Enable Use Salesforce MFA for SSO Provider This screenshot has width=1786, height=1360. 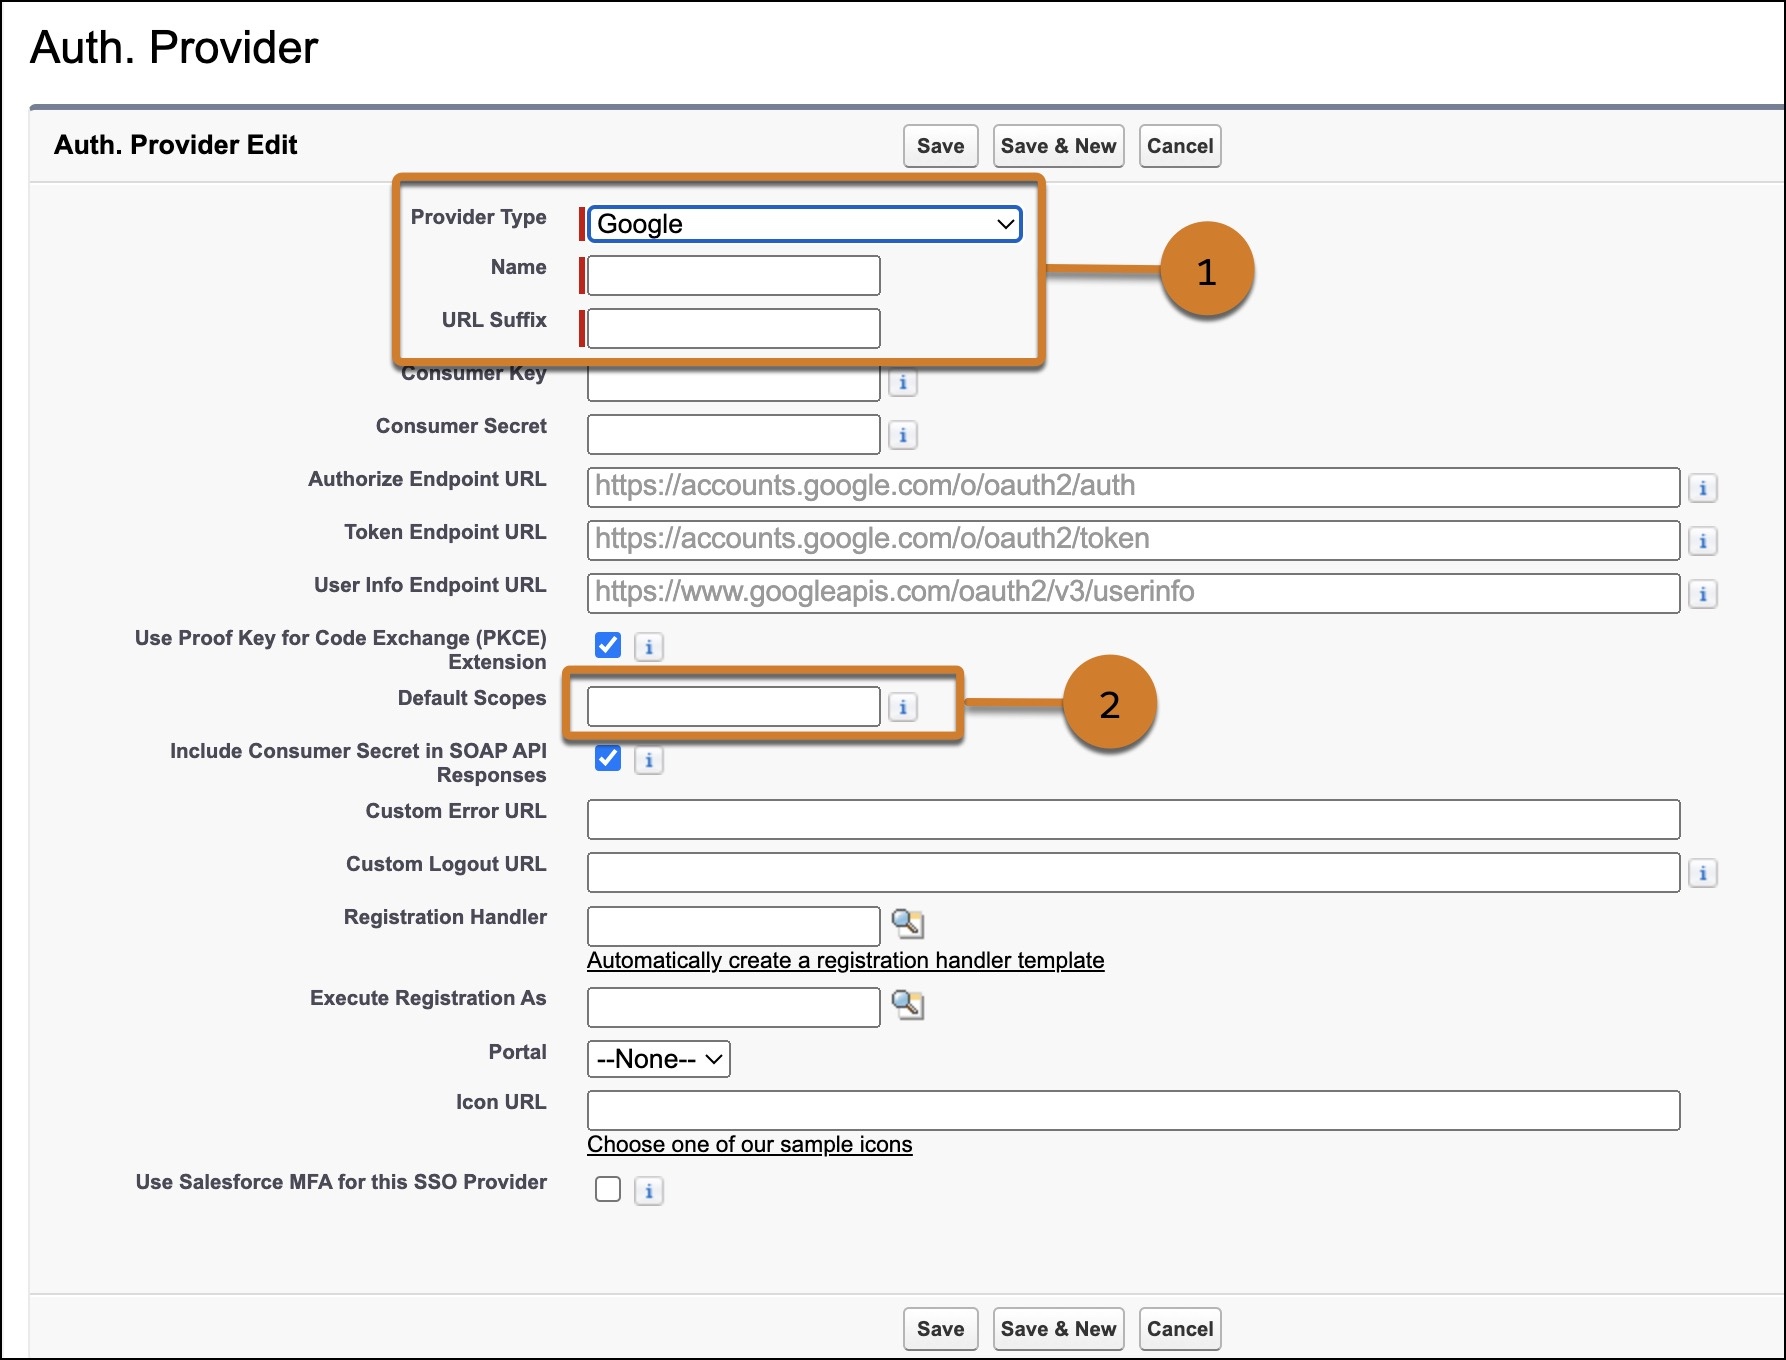click(608, 1189)
